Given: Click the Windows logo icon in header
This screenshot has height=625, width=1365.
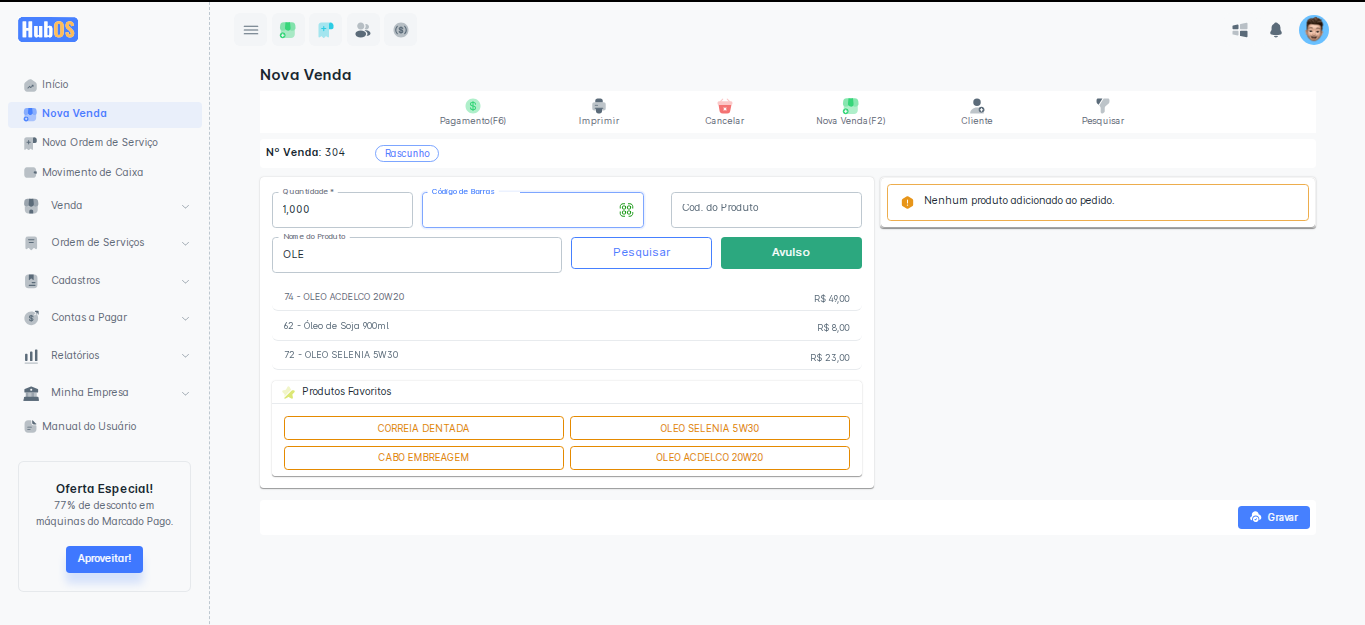Looking at the screenshot, I should coord(1240,30).
